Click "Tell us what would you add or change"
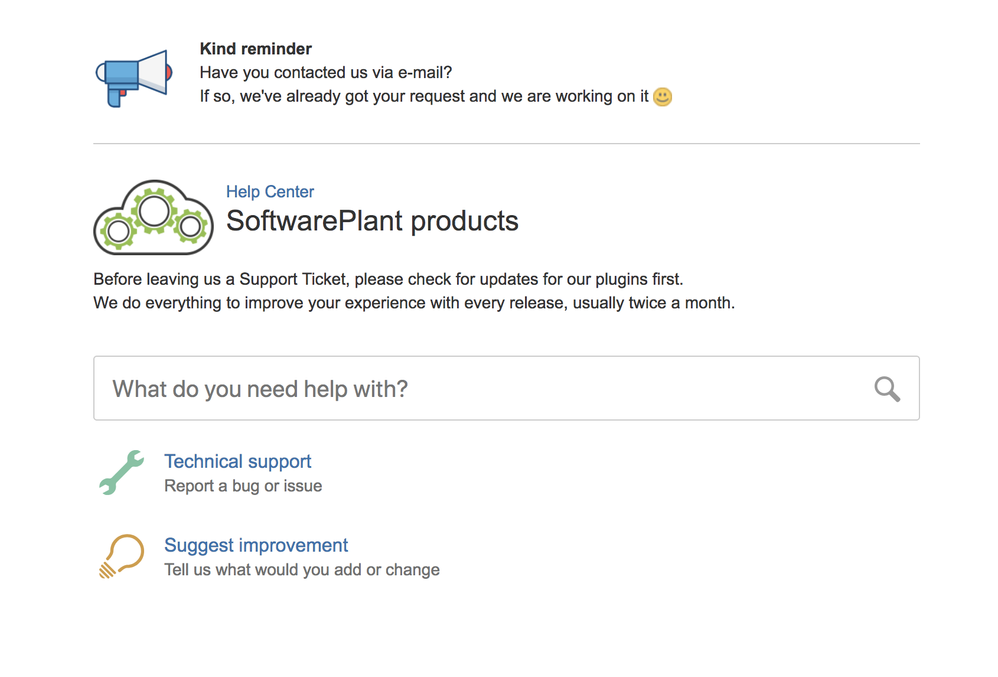Image resolution: width=998 pixels, height=677 pixels. pos(302,570)
